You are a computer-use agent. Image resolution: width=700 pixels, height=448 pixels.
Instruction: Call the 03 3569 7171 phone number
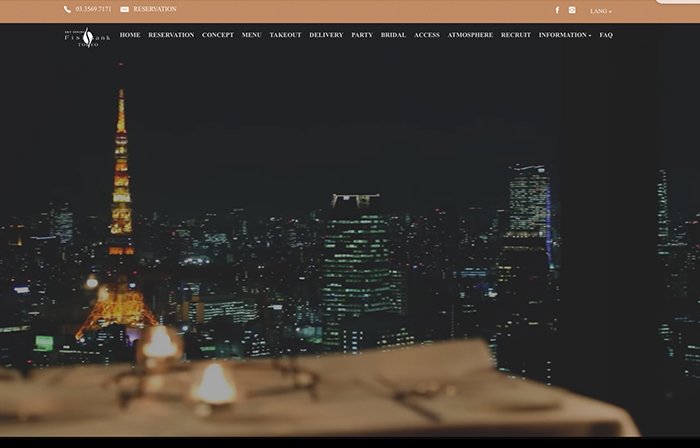point(93,9)
